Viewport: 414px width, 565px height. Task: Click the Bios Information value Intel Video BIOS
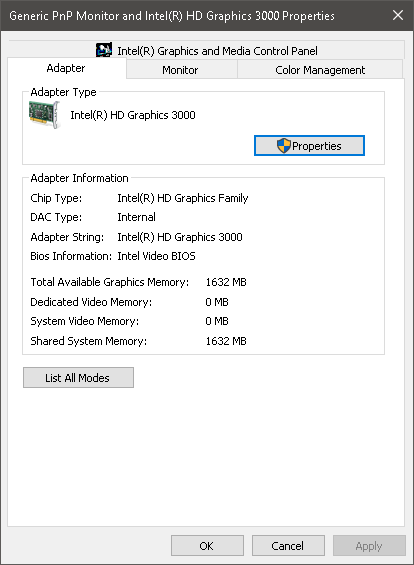(x=156, y=256)
